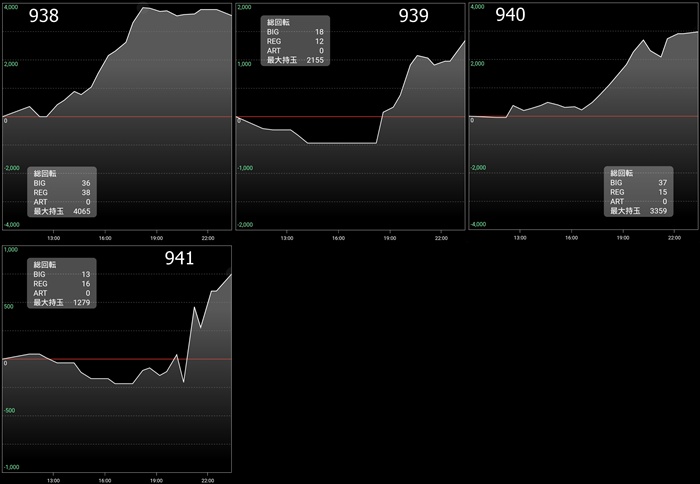
Task: Click 22:00 time label under chart 941
Action: tap(208, 481)
